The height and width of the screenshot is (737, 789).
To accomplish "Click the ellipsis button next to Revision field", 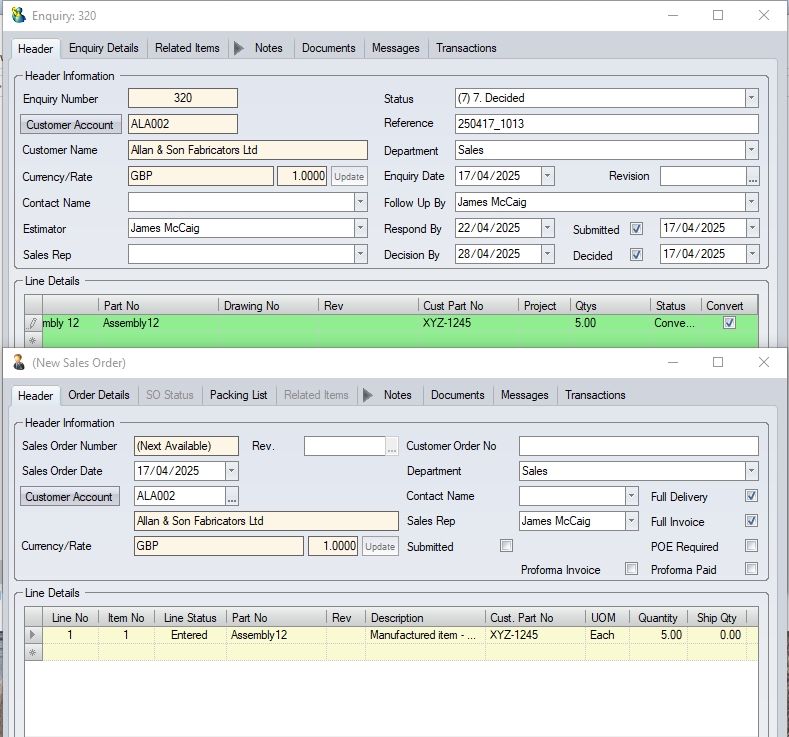I will point(753,176).
